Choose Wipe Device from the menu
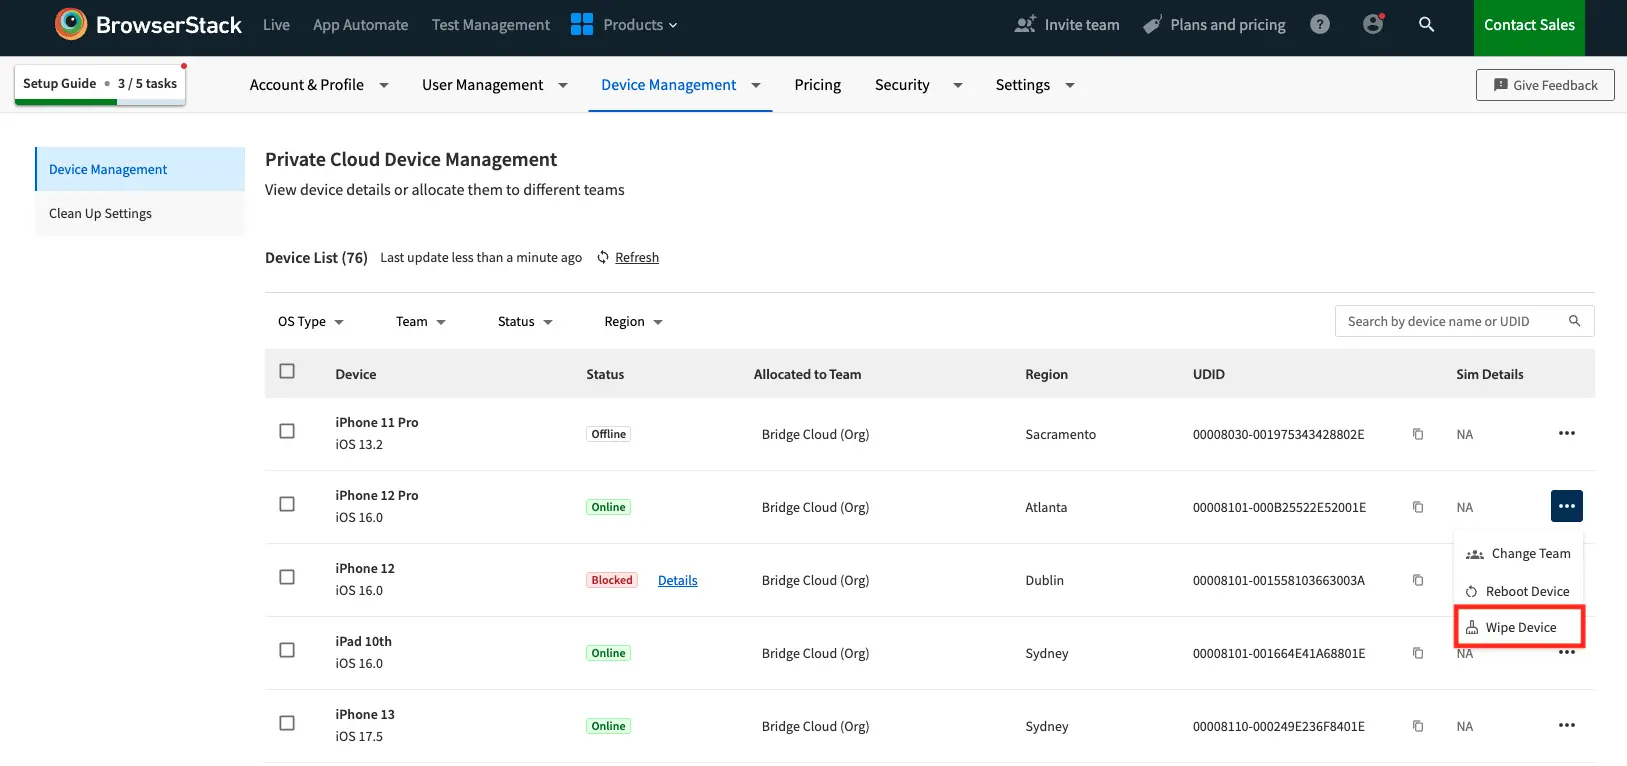The image size is (1627, 766). coord(1520,628)
